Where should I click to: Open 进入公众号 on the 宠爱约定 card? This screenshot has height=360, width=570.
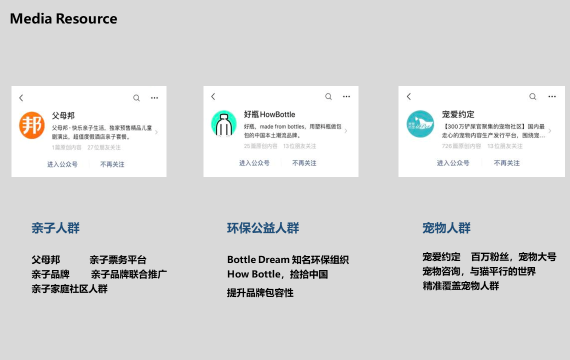tap(453, 163)
